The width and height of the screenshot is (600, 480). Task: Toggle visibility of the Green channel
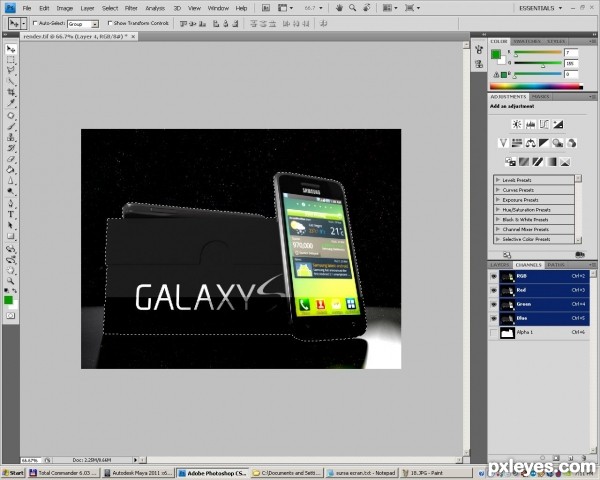(x=494, y=304)
